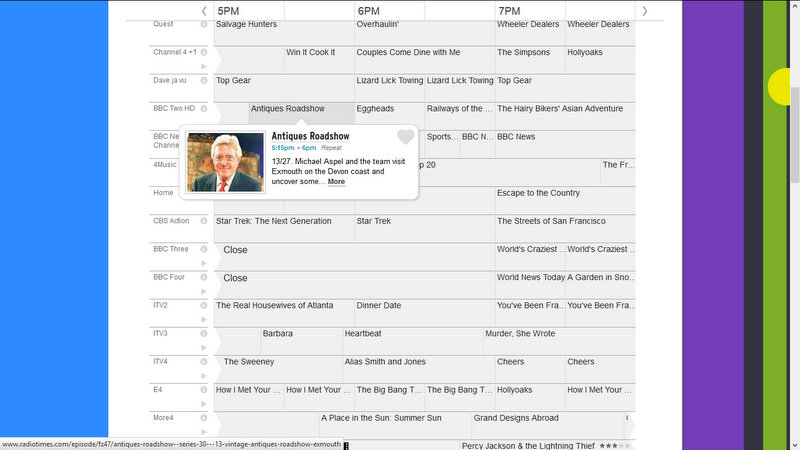The height and width of the screenshot is (450, 800).
Task: Expand arrow under Channel 4 +1
Action: coord(204,66)
